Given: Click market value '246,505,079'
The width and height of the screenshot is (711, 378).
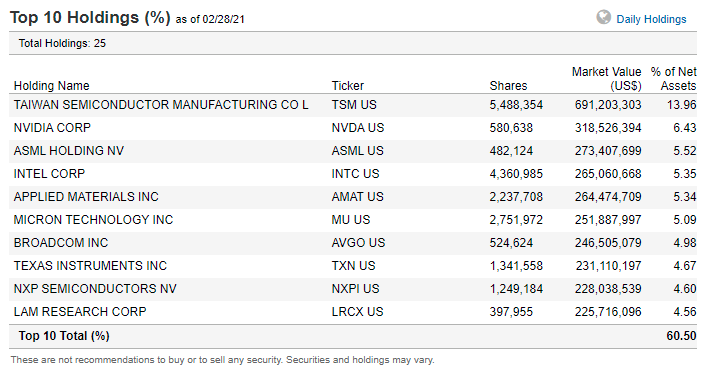Looking at the screenshot, I should [608, 243].
